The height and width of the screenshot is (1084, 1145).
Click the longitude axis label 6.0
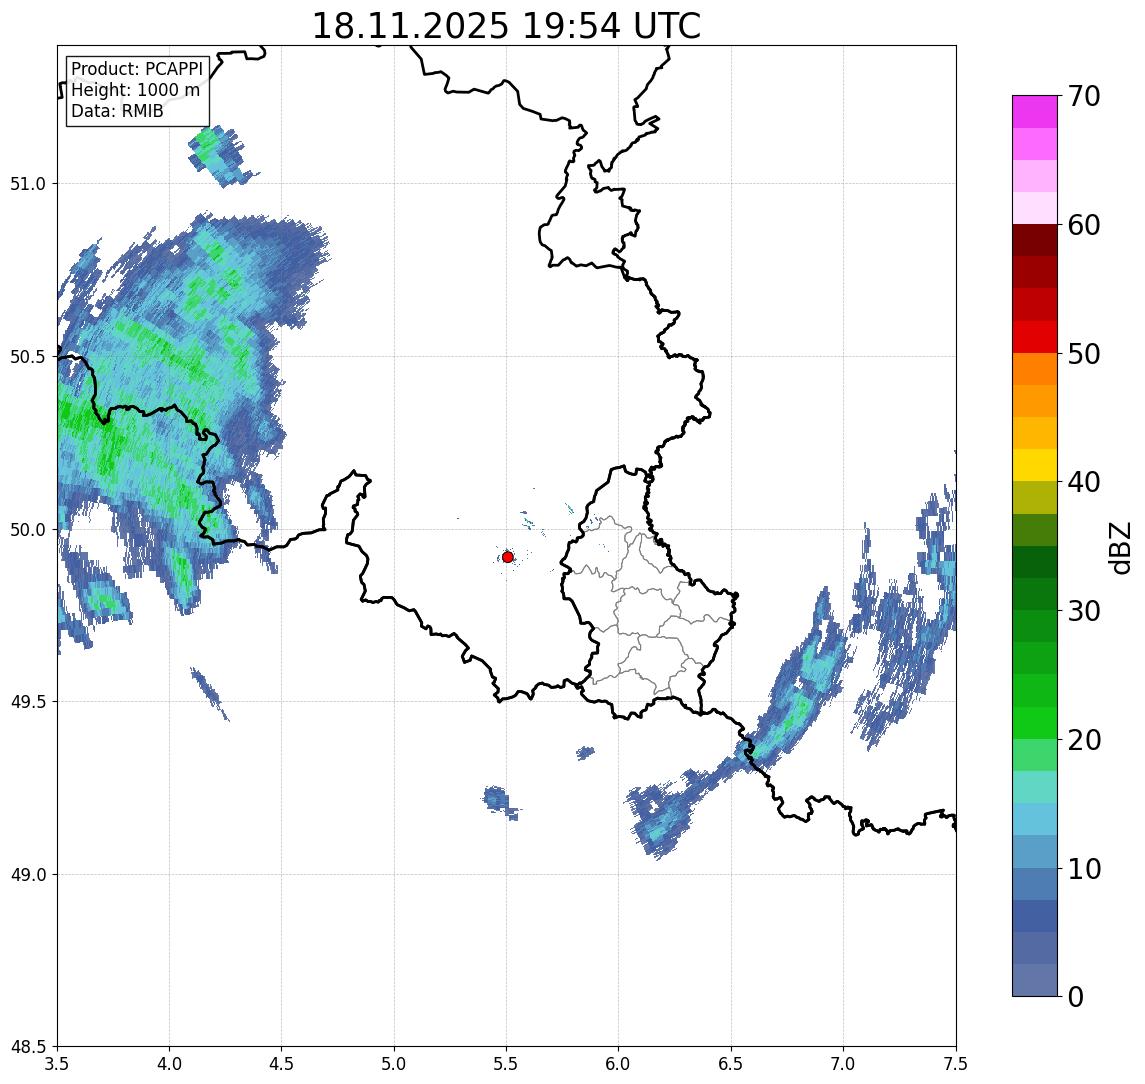pyautogui.click(x=619, y=1063)
